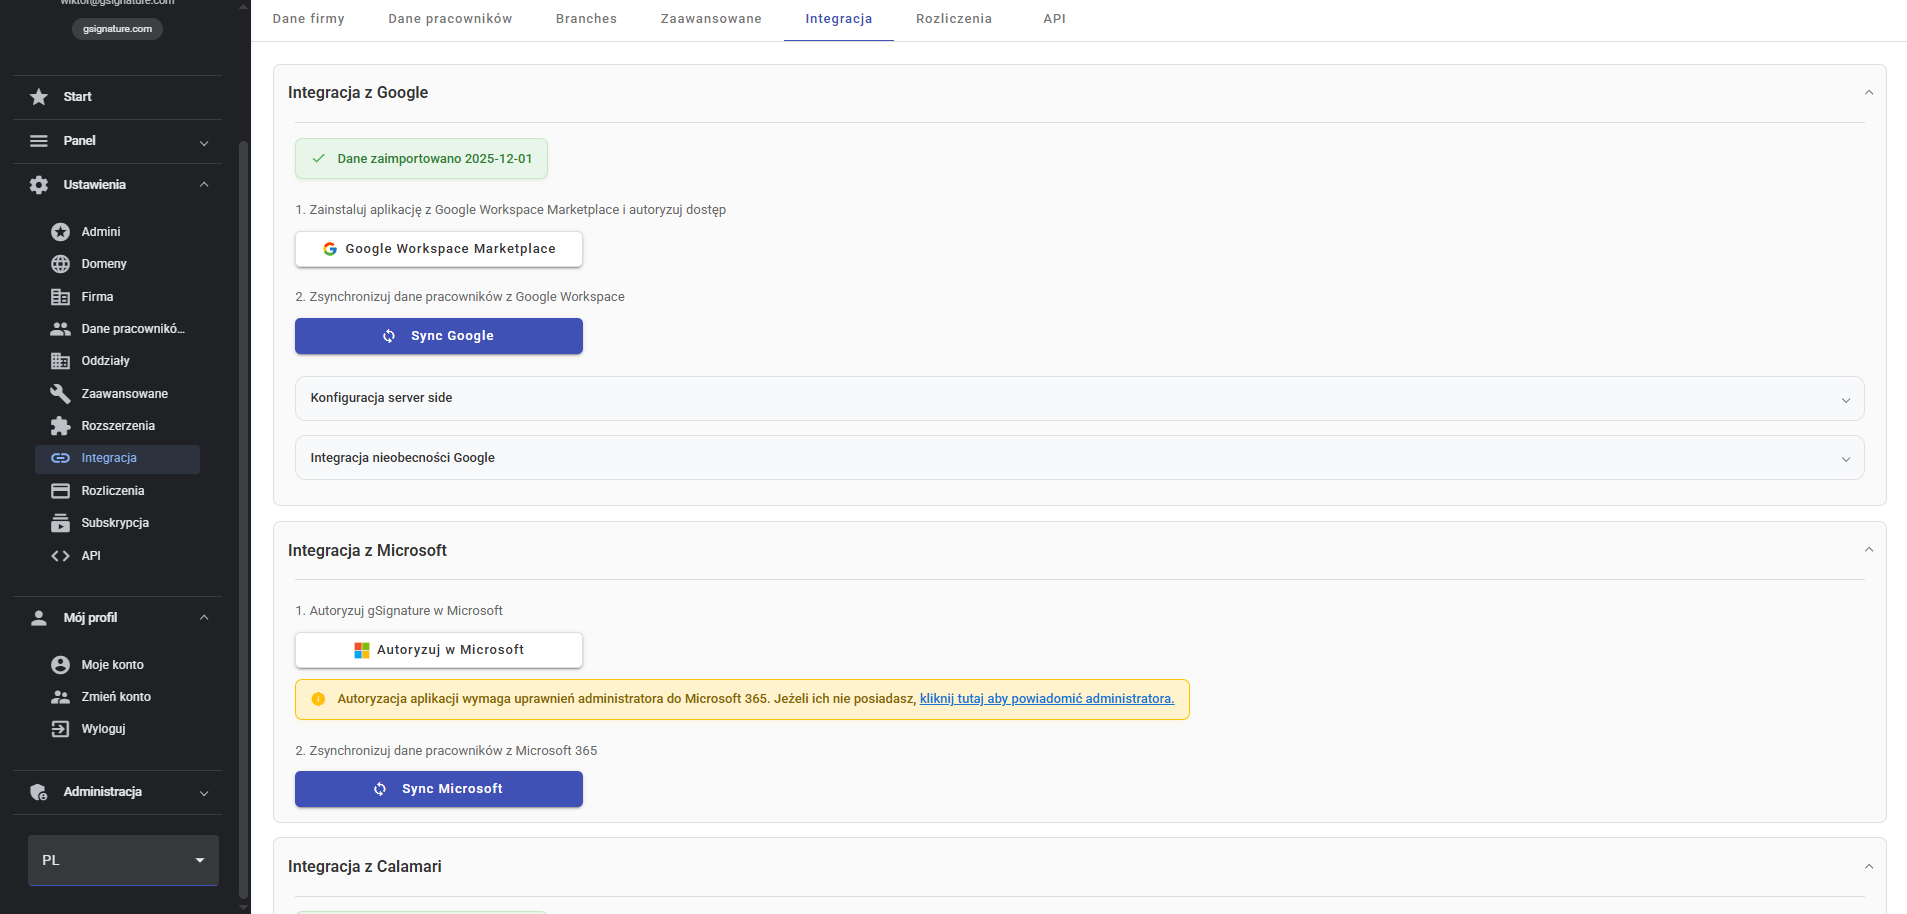Click the Google logo on Marketplace button

coord(330,249)
